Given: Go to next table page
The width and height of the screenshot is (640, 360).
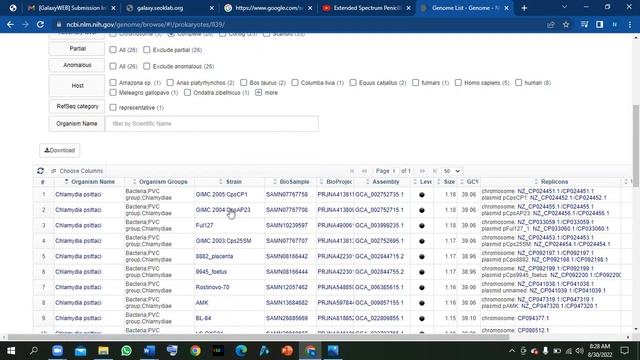Looking at the screenshot, I should tap(422, 171).
